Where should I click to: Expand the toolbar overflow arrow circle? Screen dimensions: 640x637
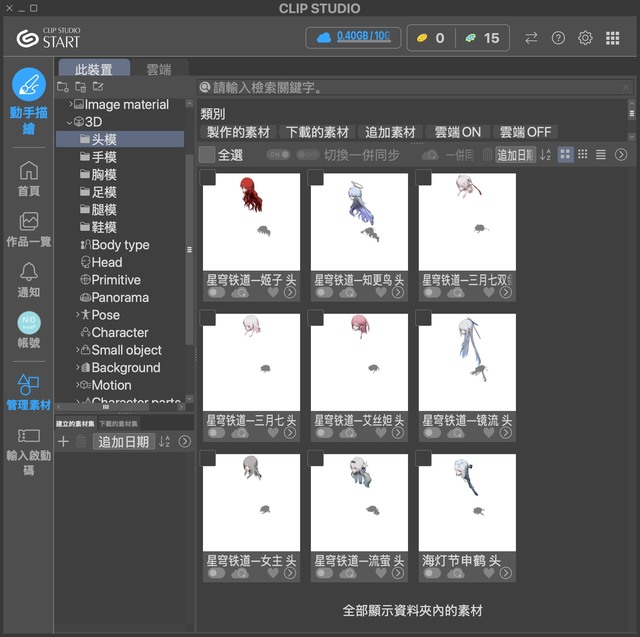tap(621, 155)
